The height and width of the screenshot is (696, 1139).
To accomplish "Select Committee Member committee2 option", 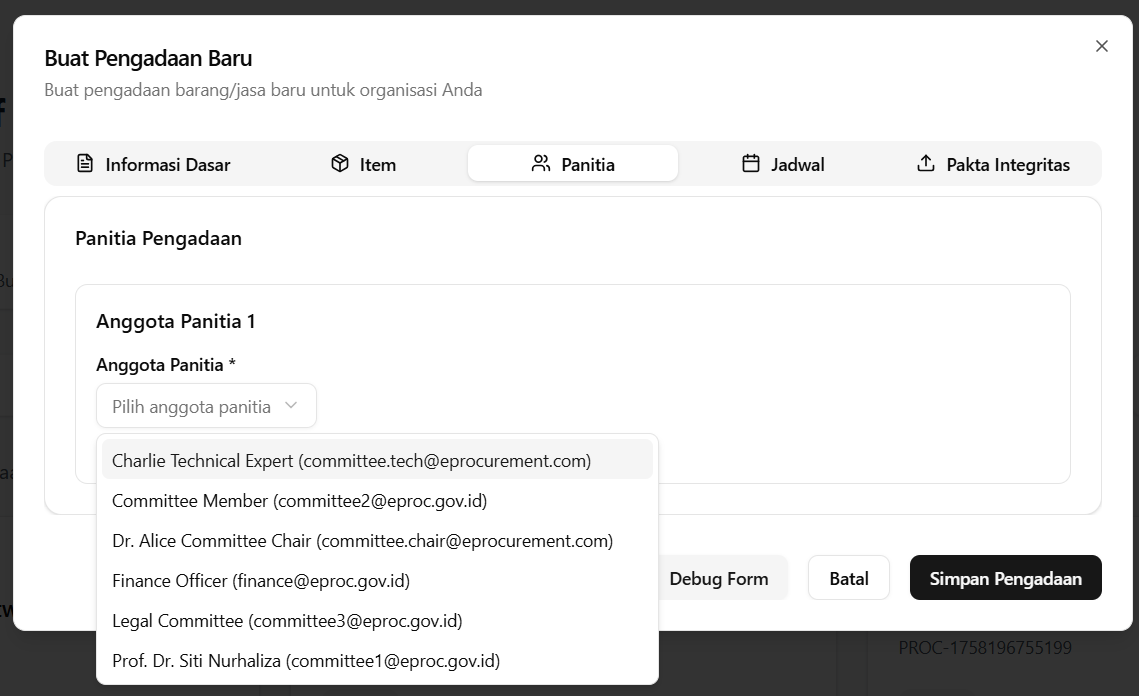I will 299,501.
